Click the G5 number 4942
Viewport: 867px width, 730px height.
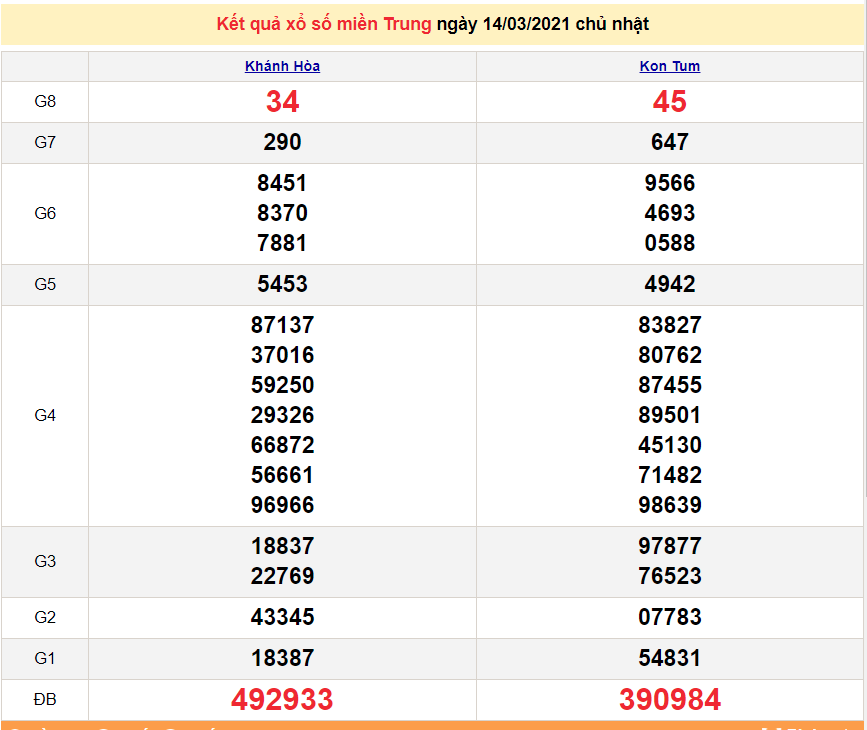coord(669,284)
